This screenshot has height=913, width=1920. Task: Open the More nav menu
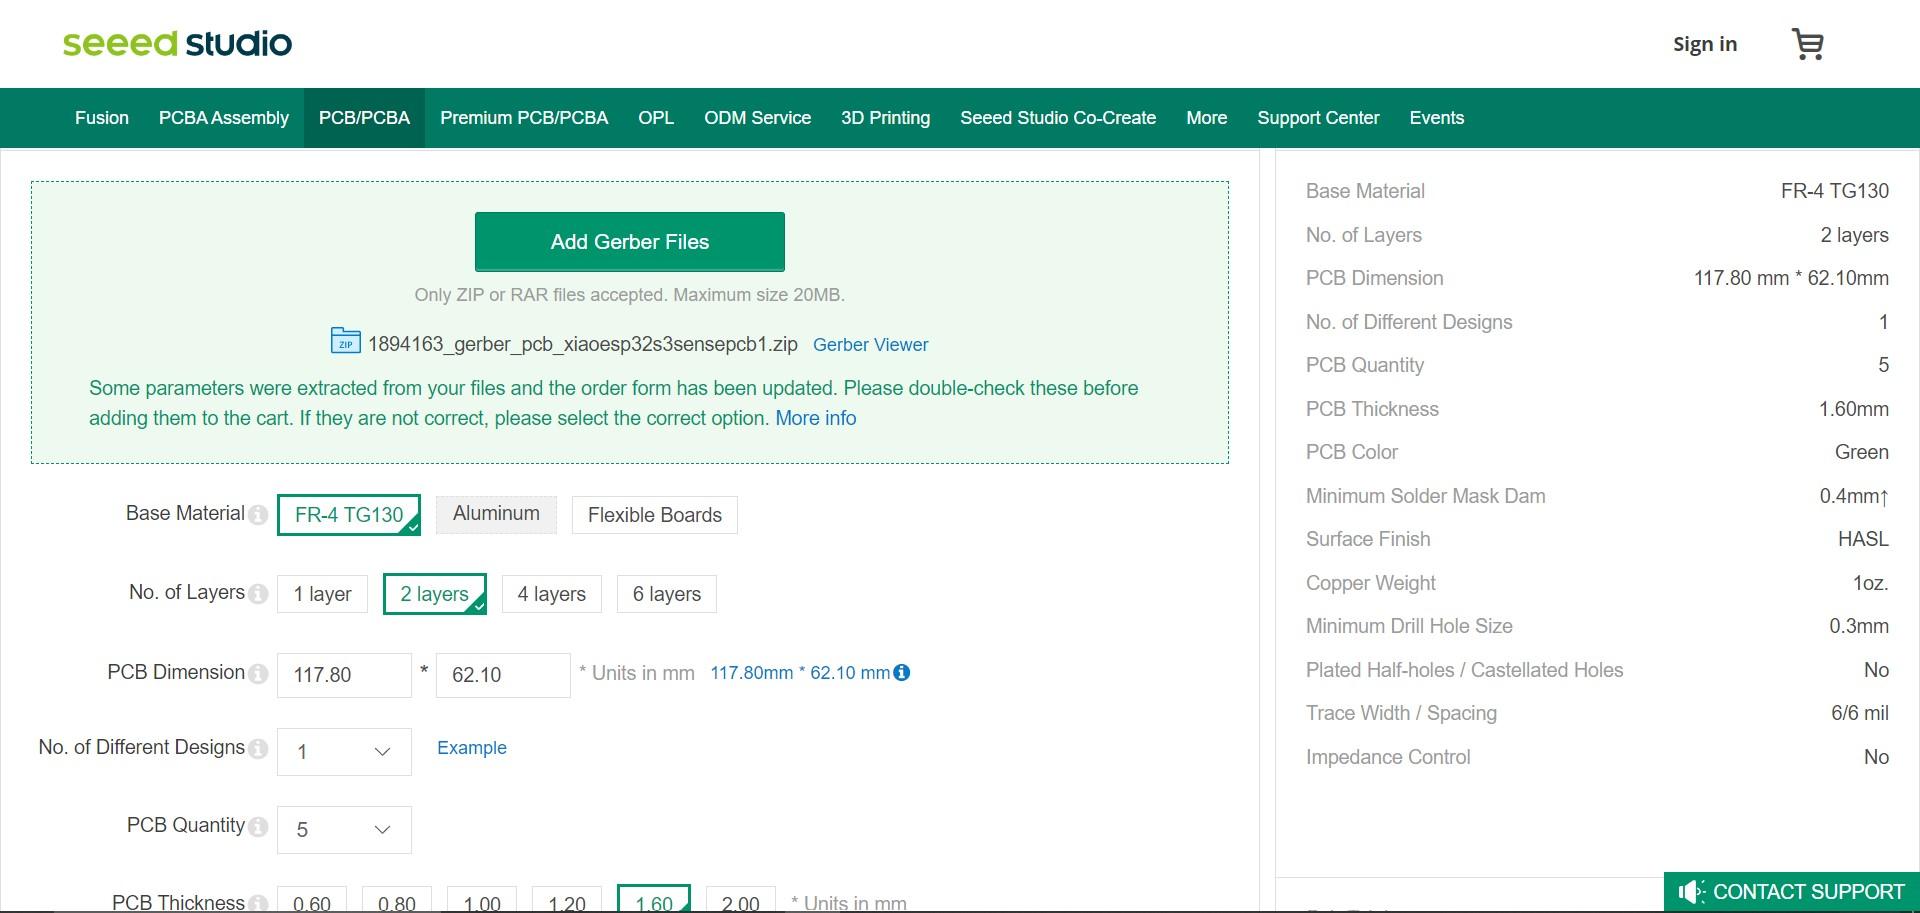(1206, 118)
